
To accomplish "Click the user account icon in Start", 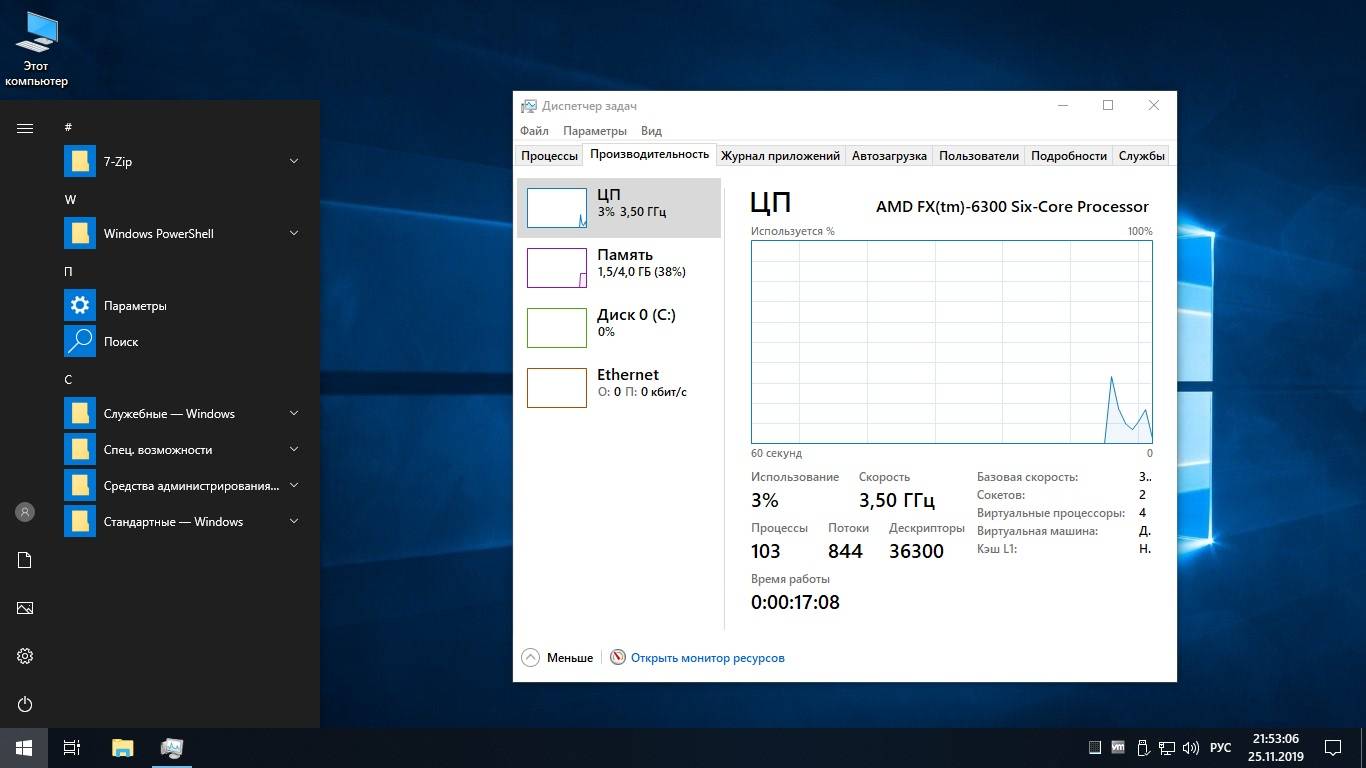I will tap(25, 512).
